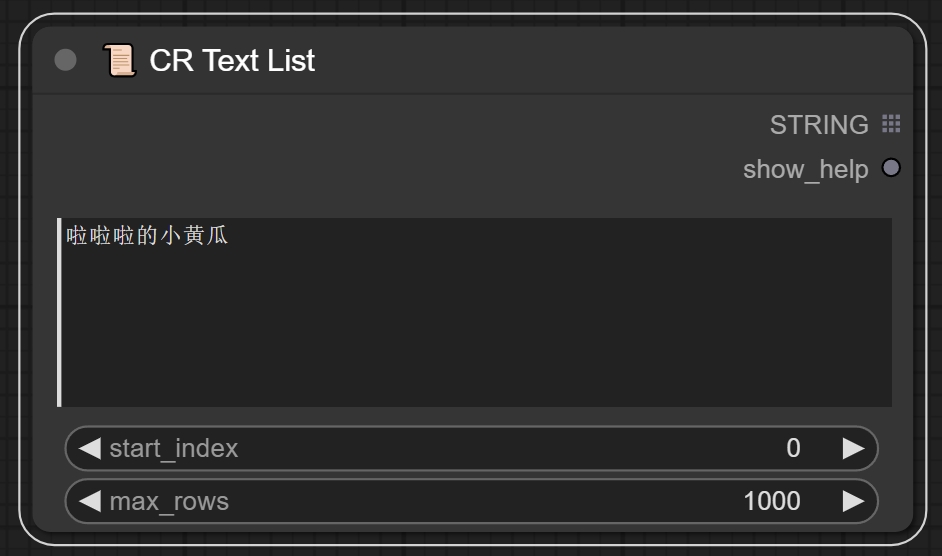Click the Chinese text line in the text box
The height and width of the screenshot is (556, 942).
pos(147,237)
